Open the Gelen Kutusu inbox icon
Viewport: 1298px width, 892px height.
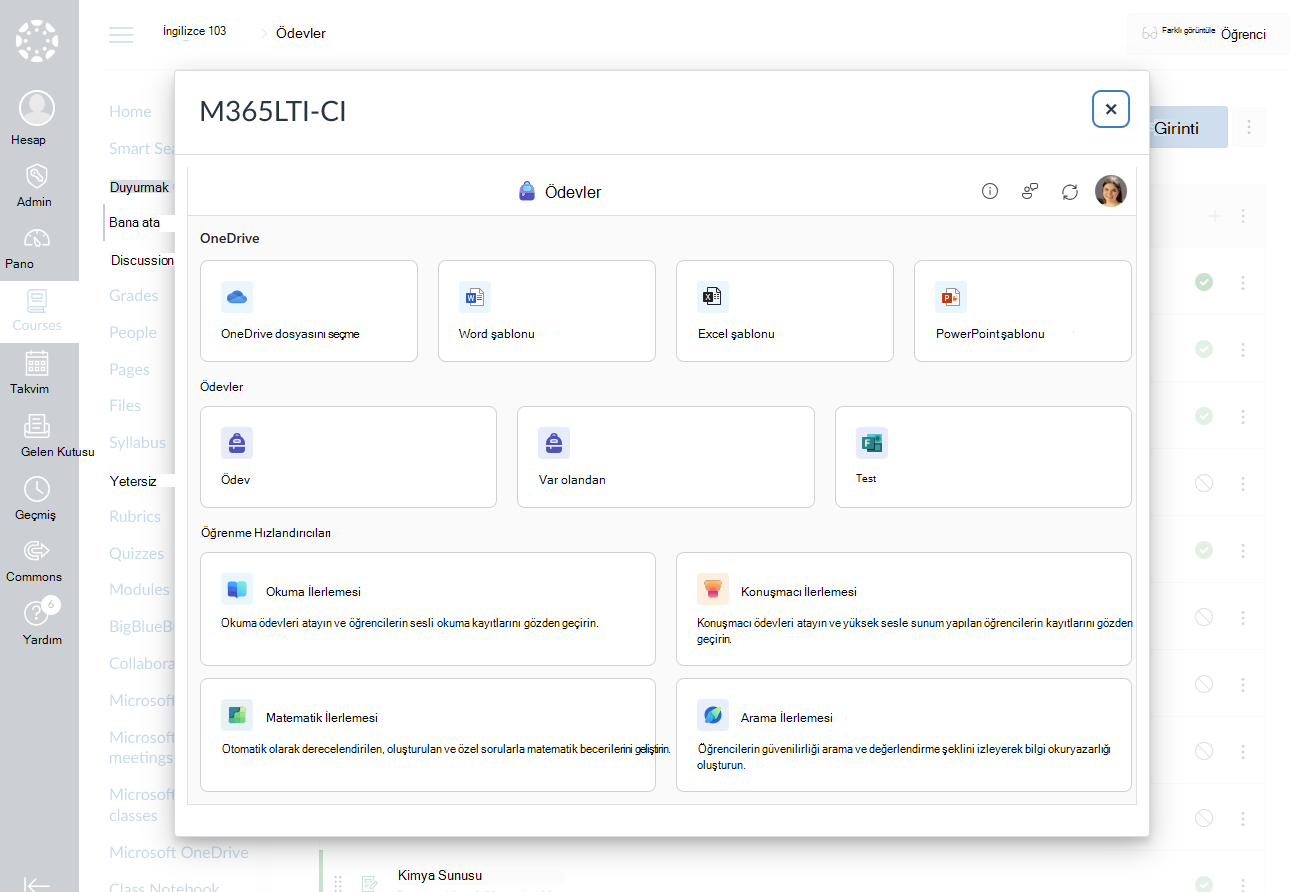tap(37, 426)
